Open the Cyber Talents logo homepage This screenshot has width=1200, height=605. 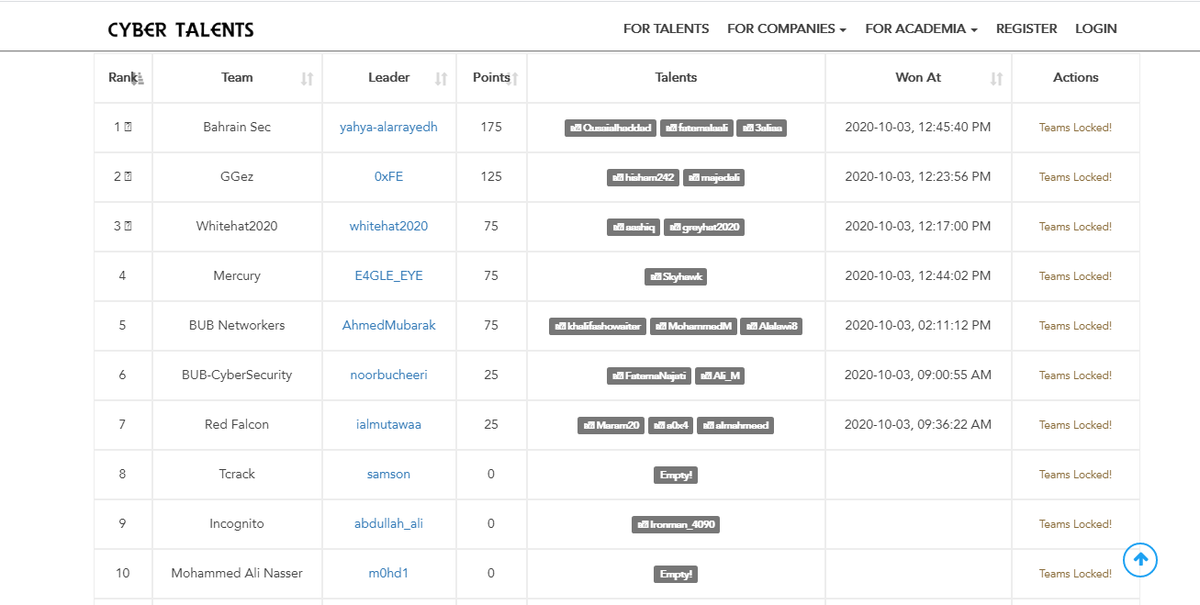181,29
